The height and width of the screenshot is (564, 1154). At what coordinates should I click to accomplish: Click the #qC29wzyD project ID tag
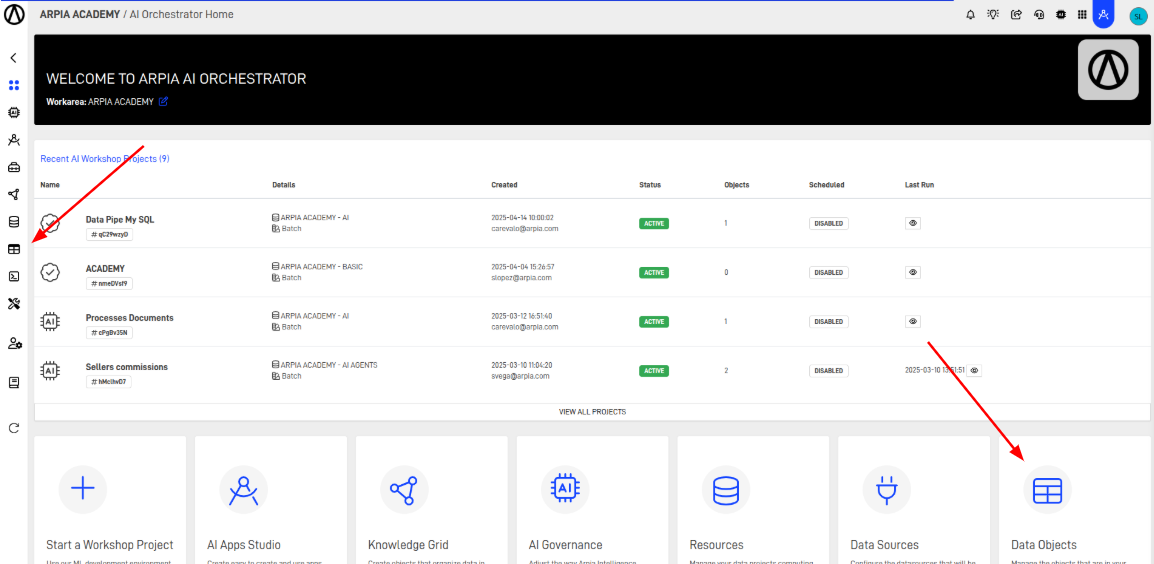[109, 234]
